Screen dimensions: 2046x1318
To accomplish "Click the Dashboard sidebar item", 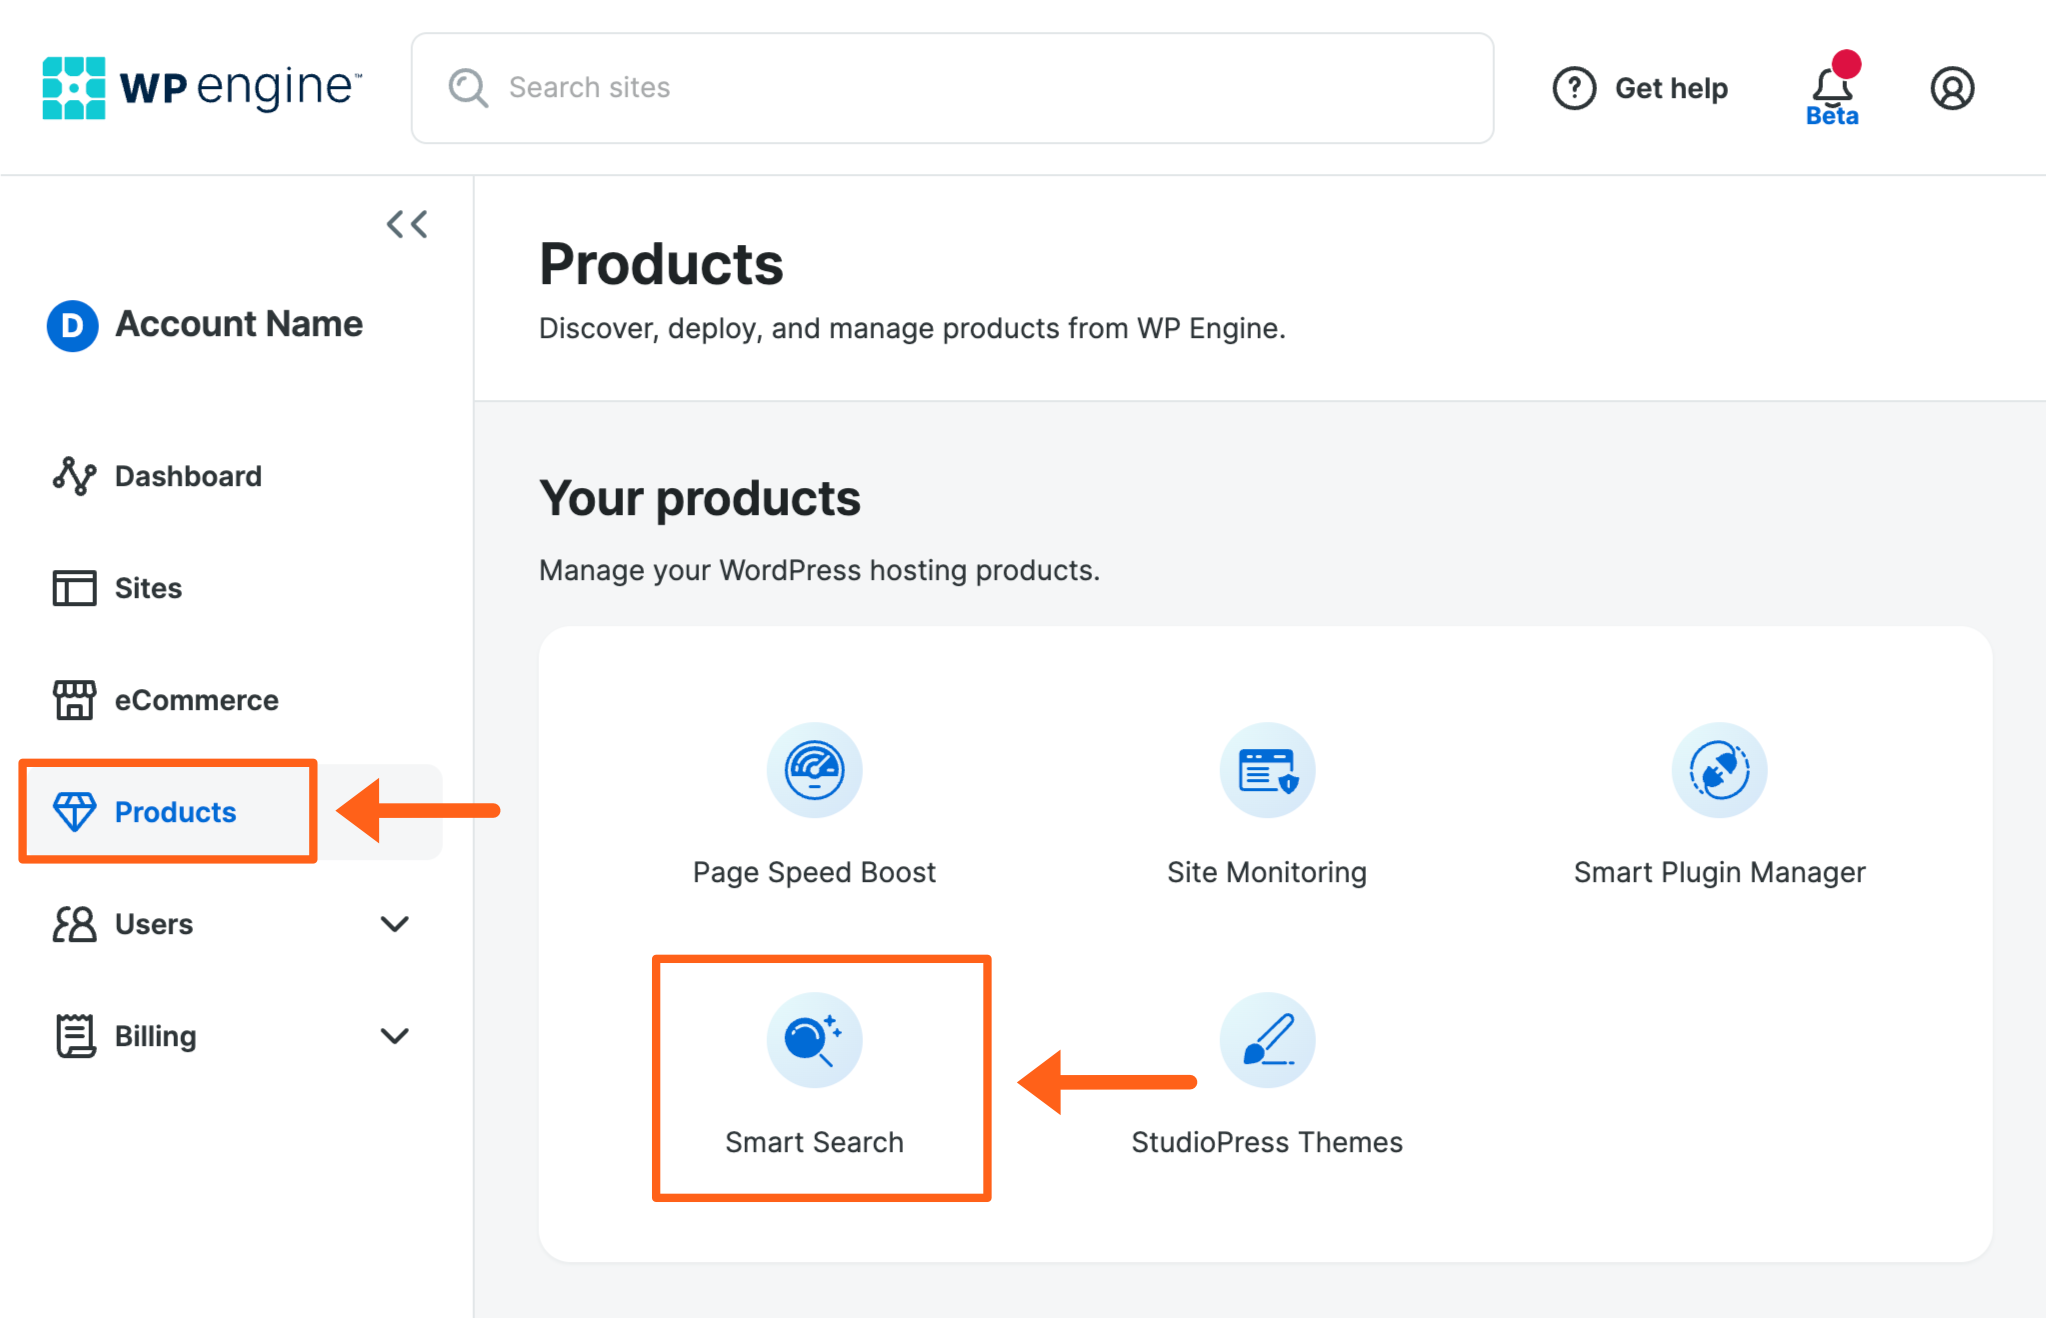I will (x=187, y=475).
